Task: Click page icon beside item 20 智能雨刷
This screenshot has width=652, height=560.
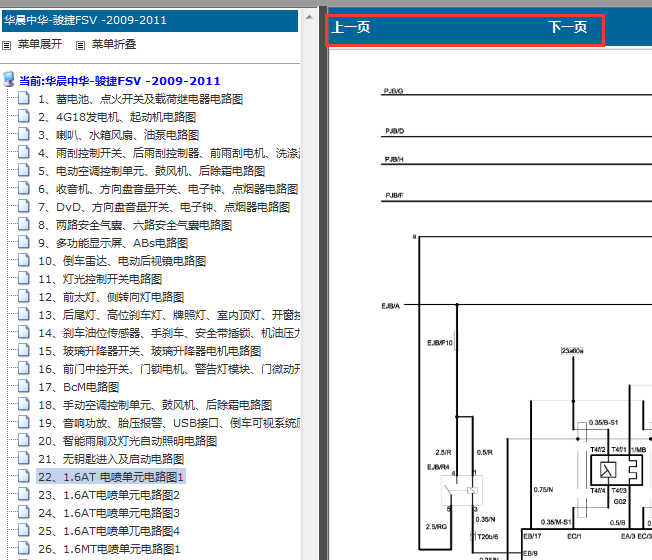Action: coord(24,440)
